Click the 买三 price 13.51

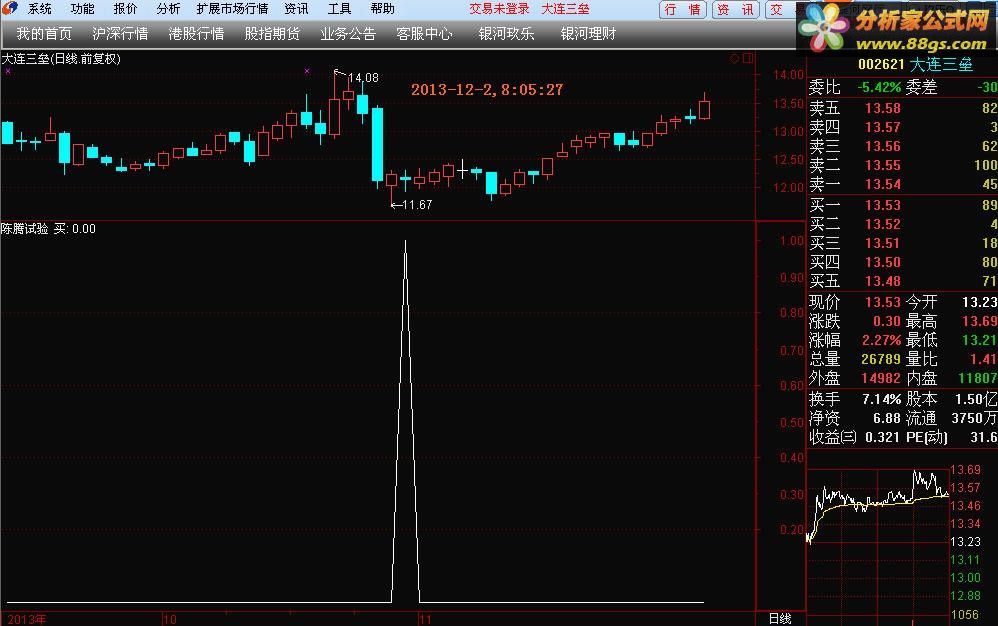882,243
